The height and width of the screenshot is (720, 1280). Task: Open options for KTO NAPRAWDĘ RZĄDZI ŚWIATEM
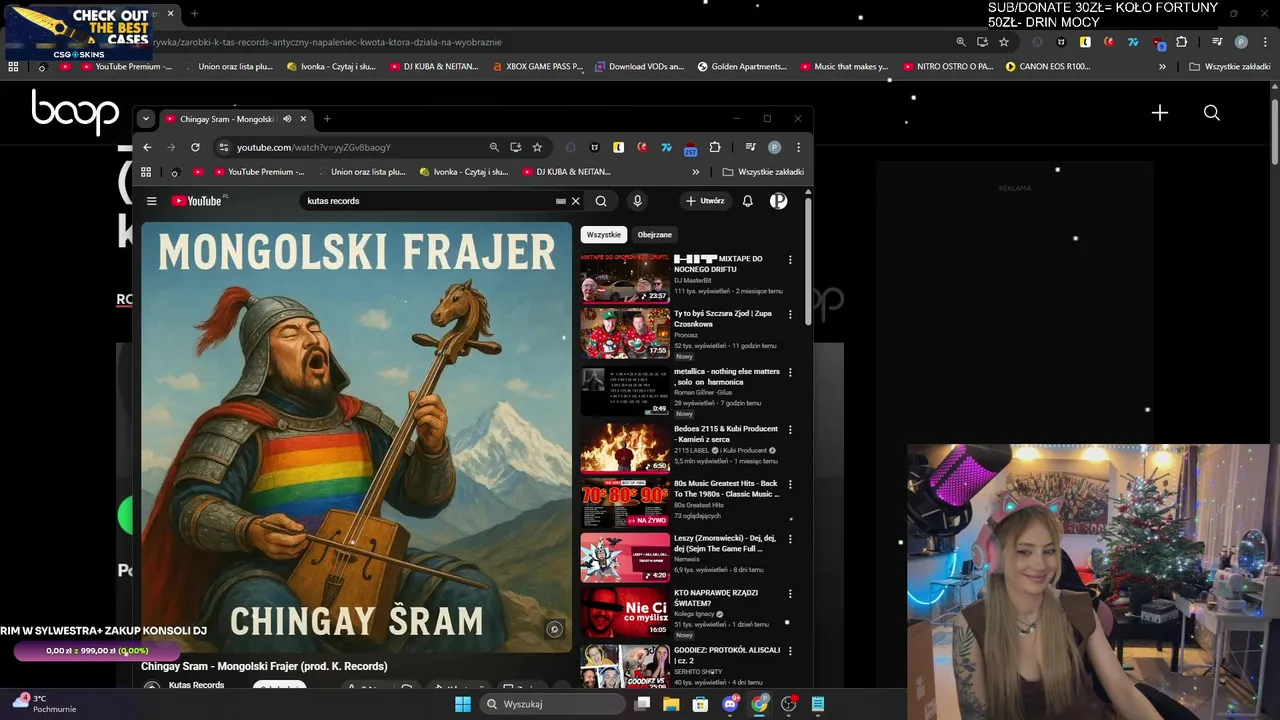(790, 593)
